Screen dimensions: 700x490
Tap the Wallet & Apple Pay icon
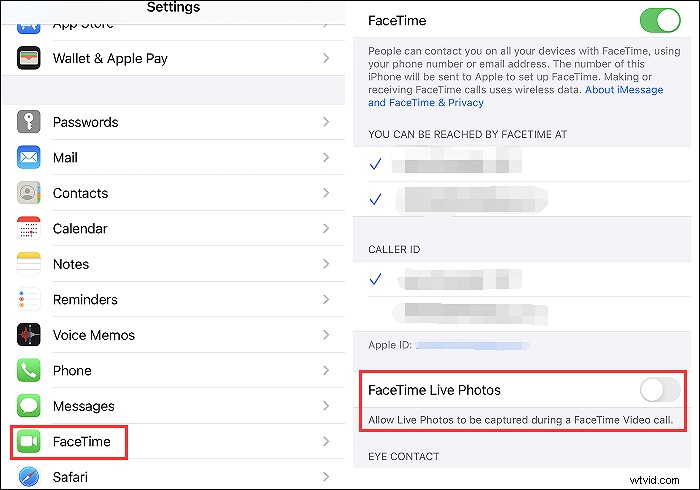click(29, 58)
